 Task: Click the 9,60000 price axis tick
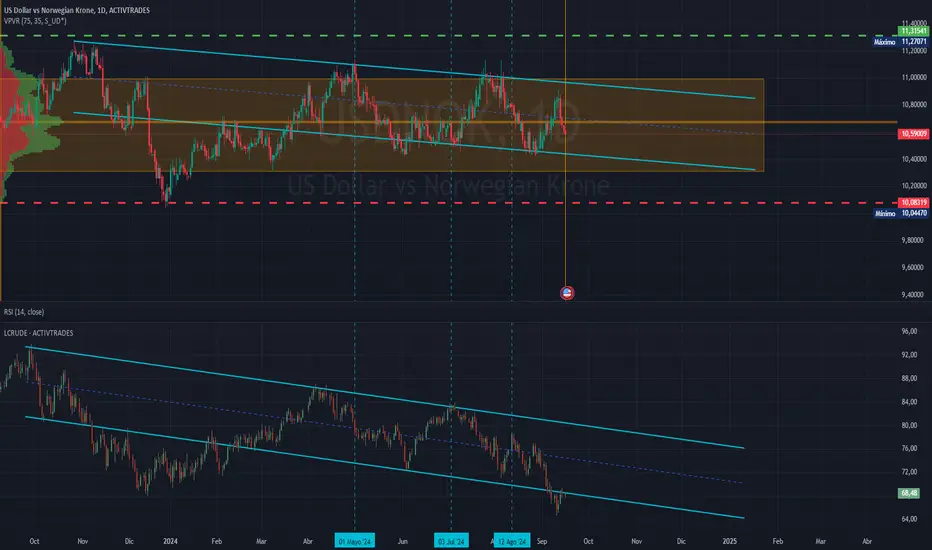914,267
